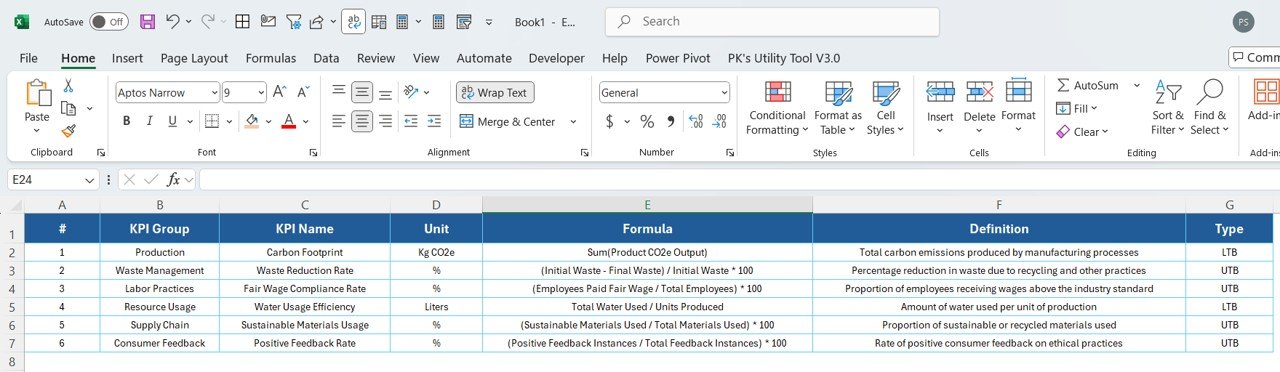Expand Format as Table gallery
This screenshot has height=372, width=1280.
pyautogui.click(x=838, y=108)
